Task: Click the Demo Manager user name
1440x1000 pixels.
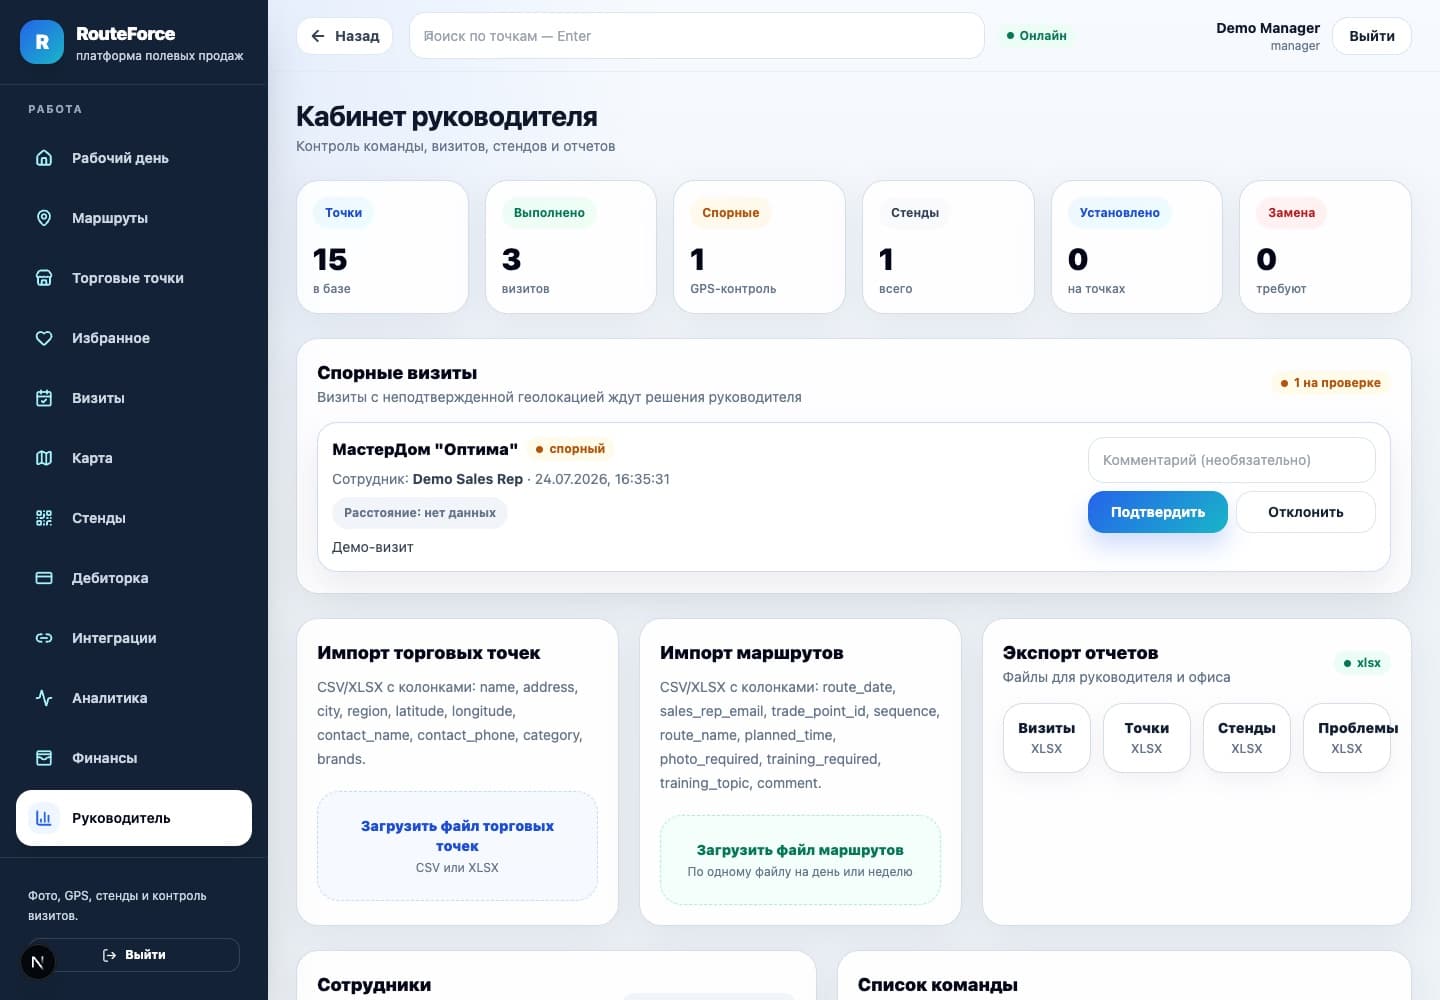Action: coord(1268,28)
